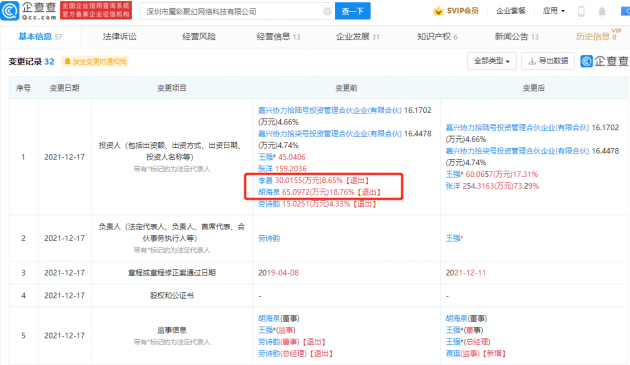The width and height of the screenshot is (630, 365).
Task: Open the 全部类型 filter dropdown
Action: click(492, 61)
